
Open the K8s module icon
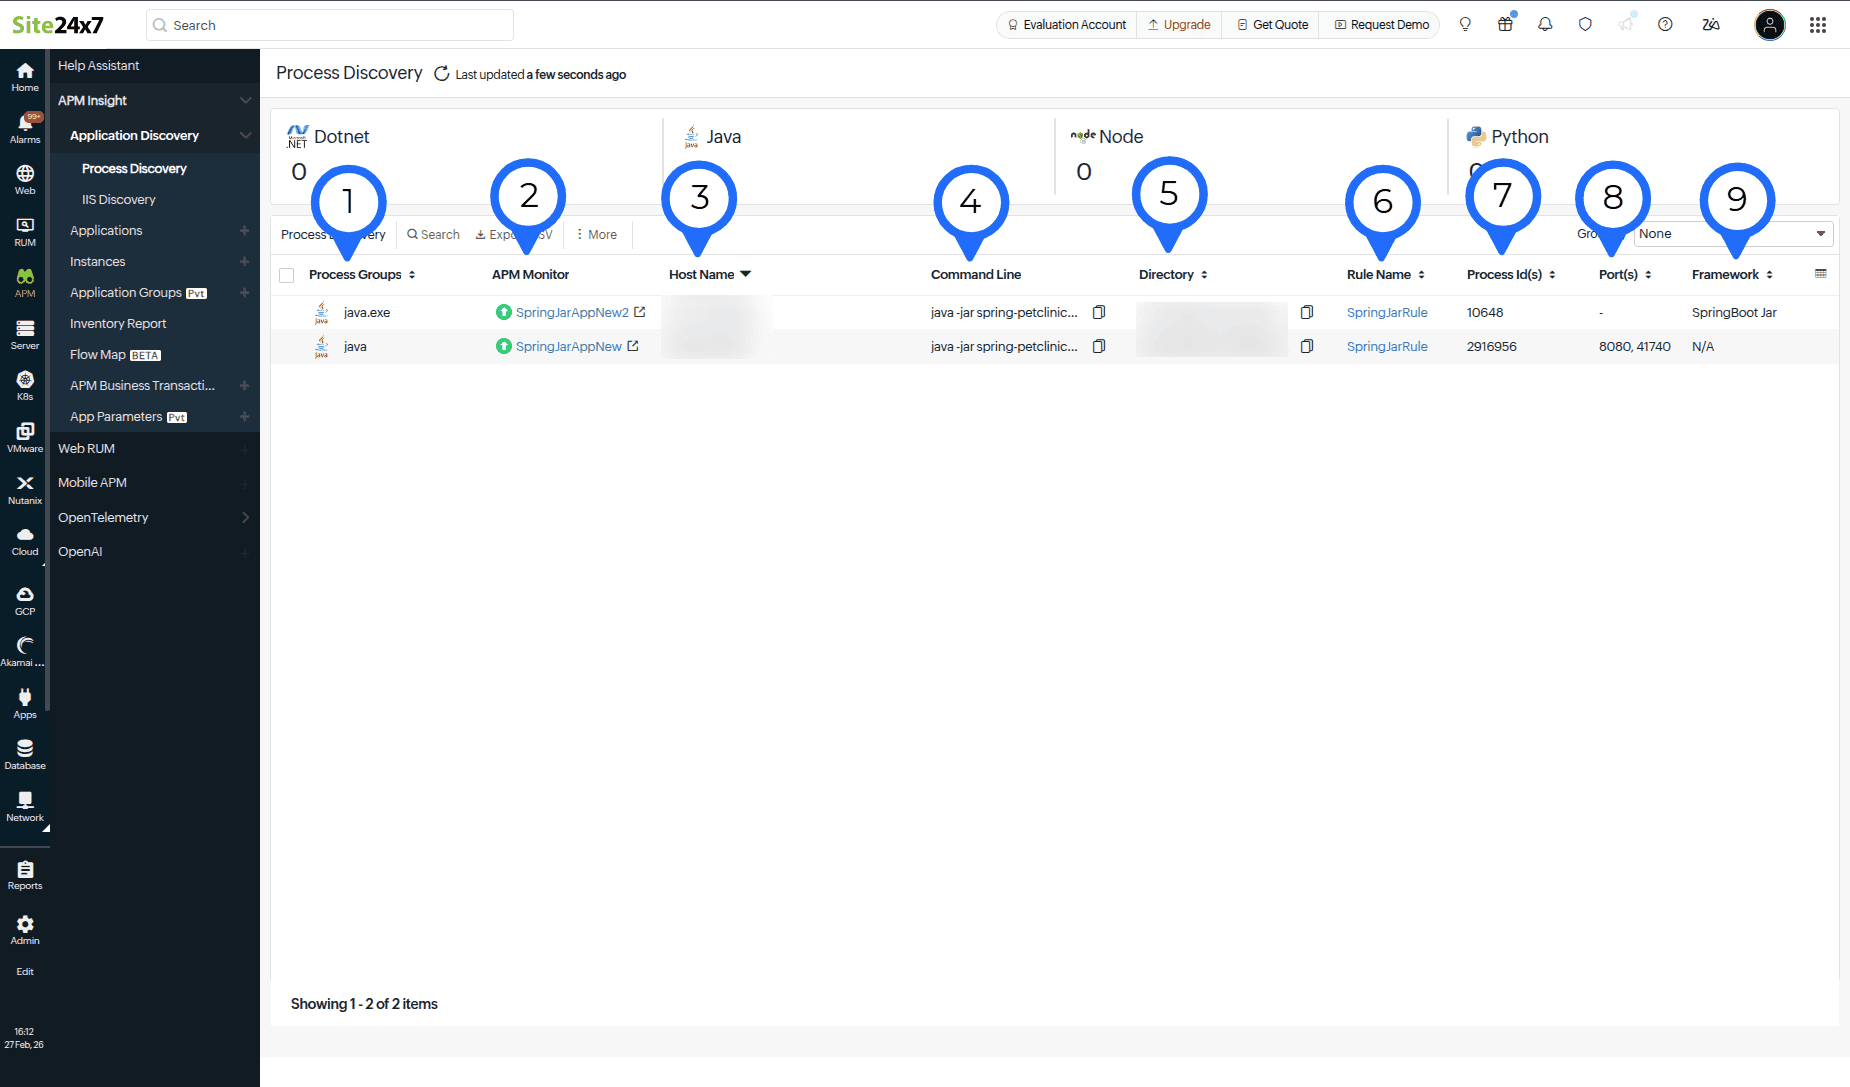click(x=25, y=385)
